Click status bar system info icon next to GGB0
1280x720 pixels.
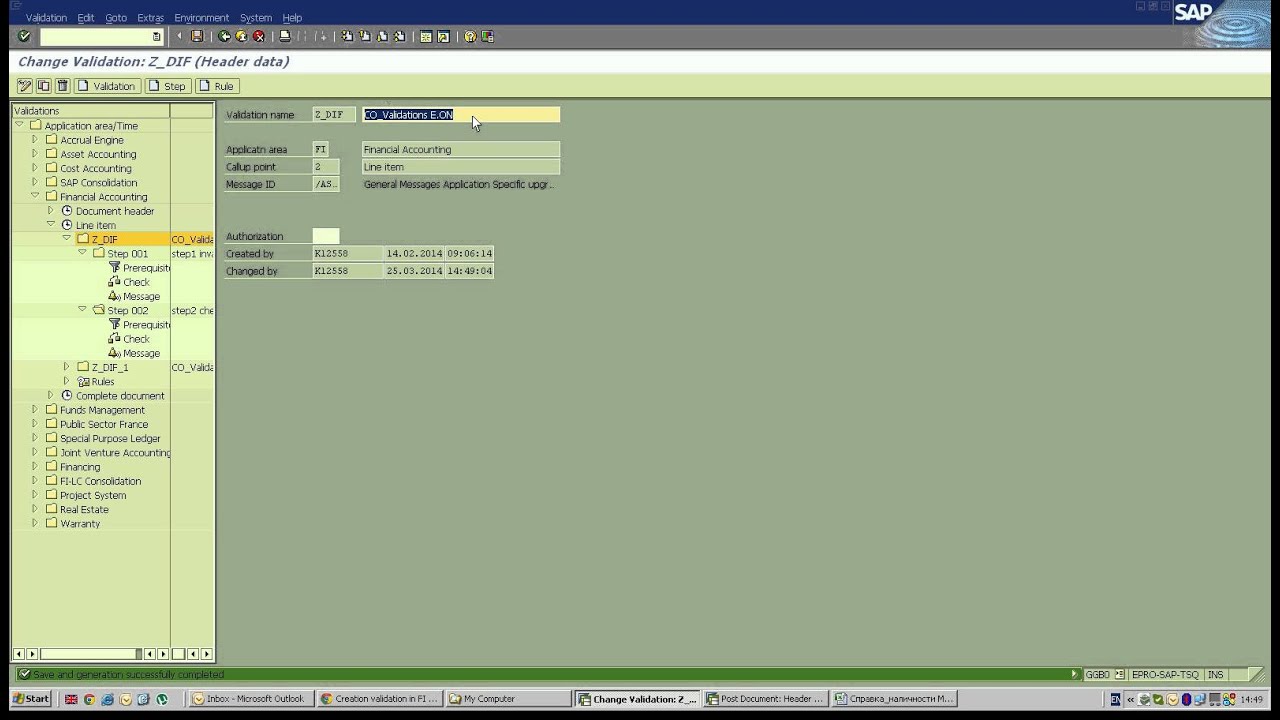point(1119,675)
